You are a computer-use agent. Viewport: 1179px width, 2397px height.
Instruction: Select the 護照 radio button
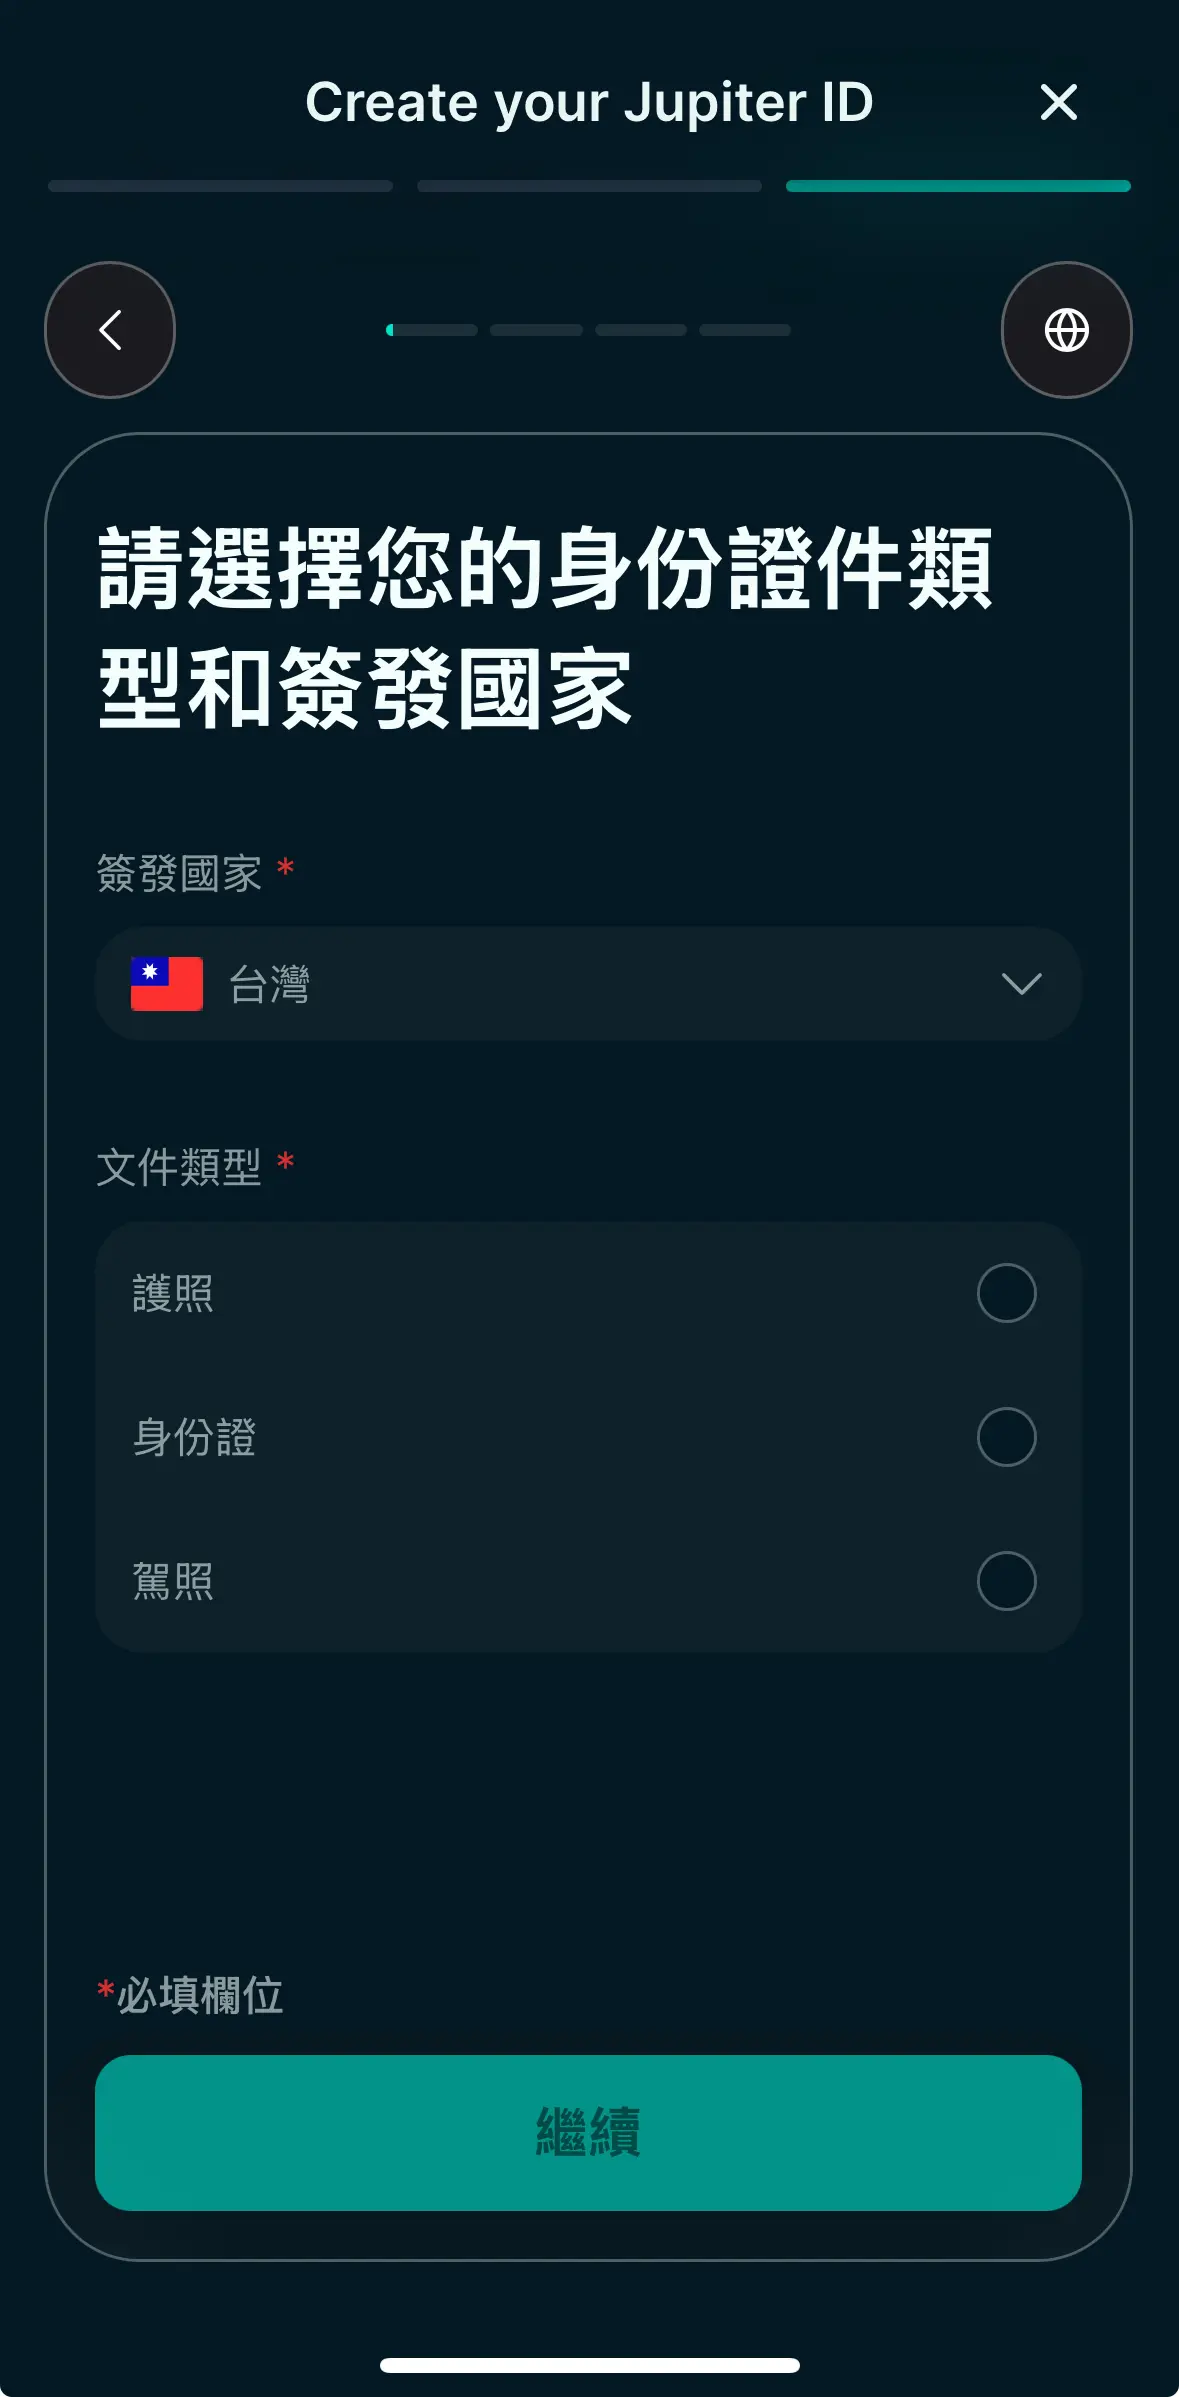(x=1006, y=1293)
